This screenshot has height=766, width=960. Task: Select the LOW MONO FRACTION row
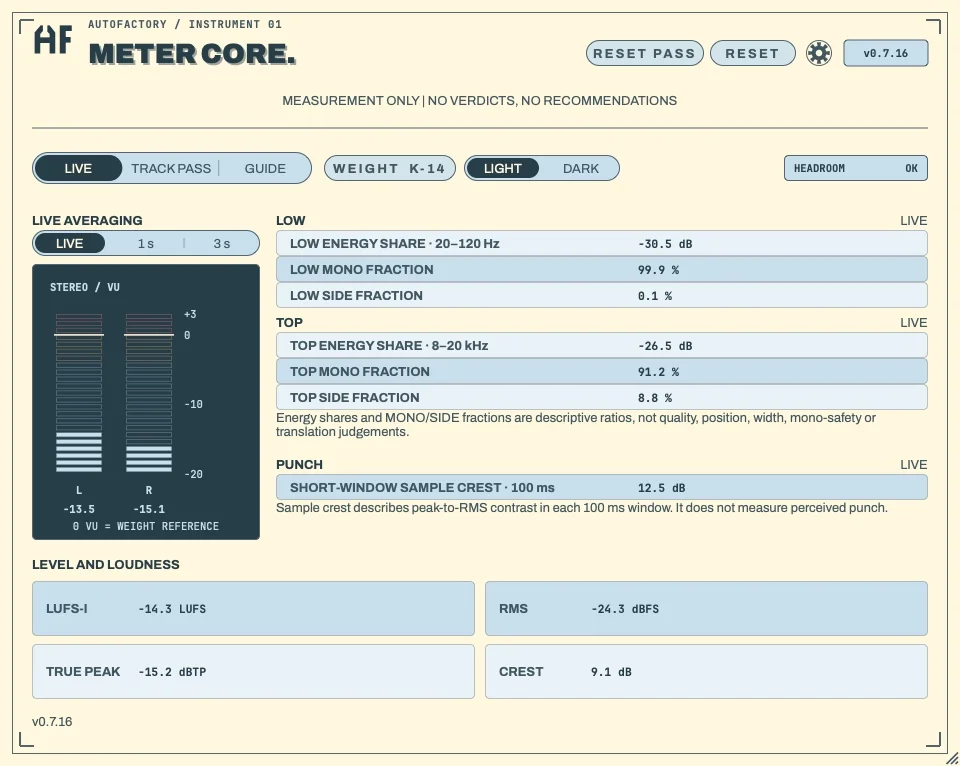(x=601, y=269)
